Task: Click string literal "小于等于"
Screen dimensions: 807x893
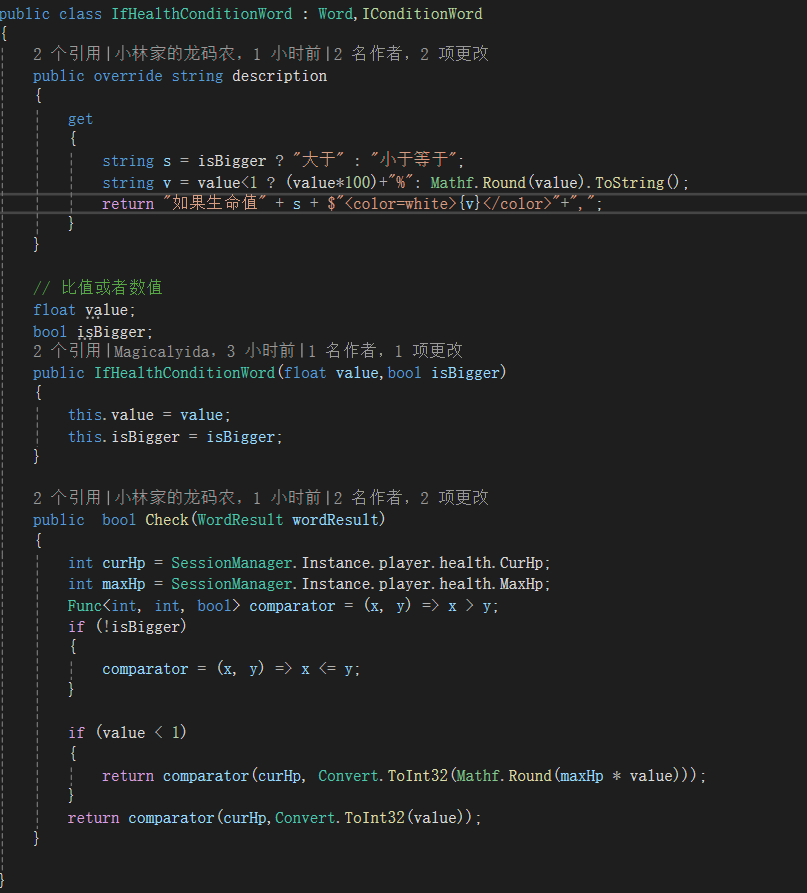Action: [x=413, y=160]
